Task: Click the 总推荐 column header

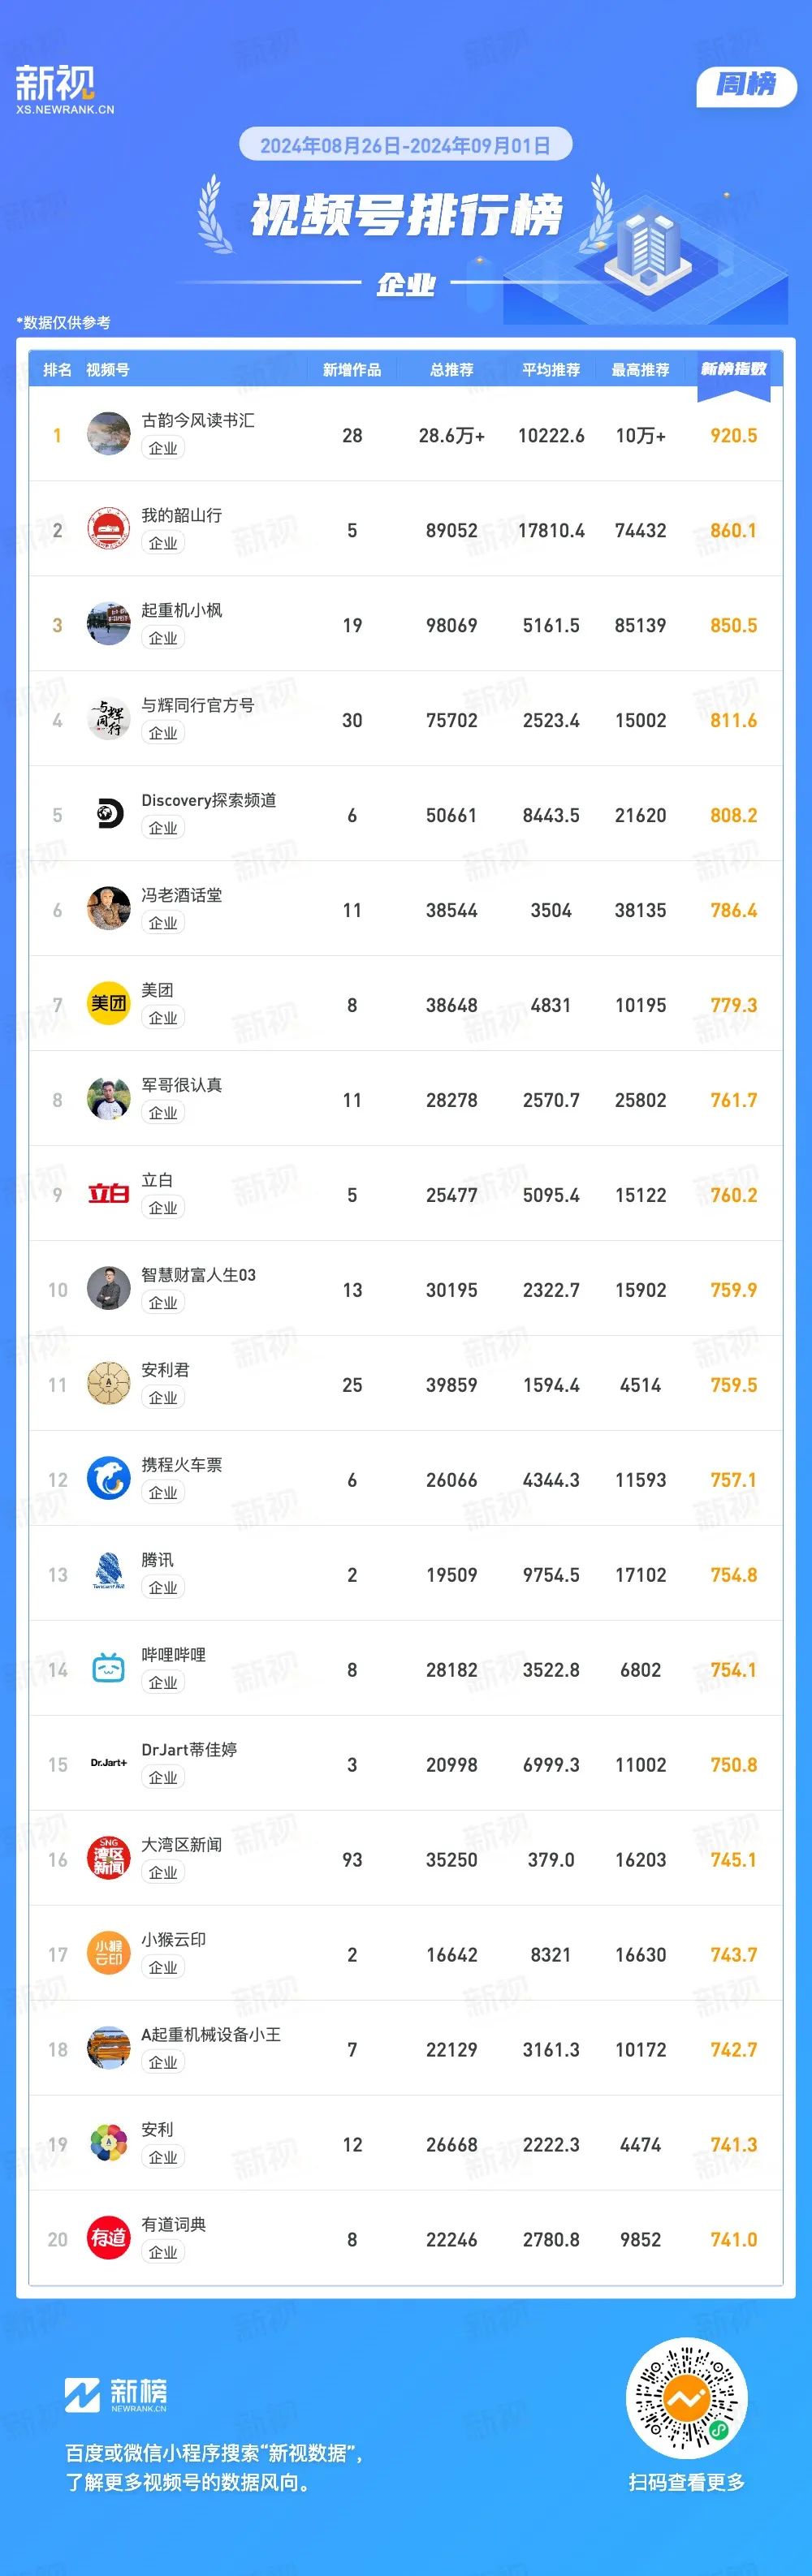Action: [x=451, y=370]
